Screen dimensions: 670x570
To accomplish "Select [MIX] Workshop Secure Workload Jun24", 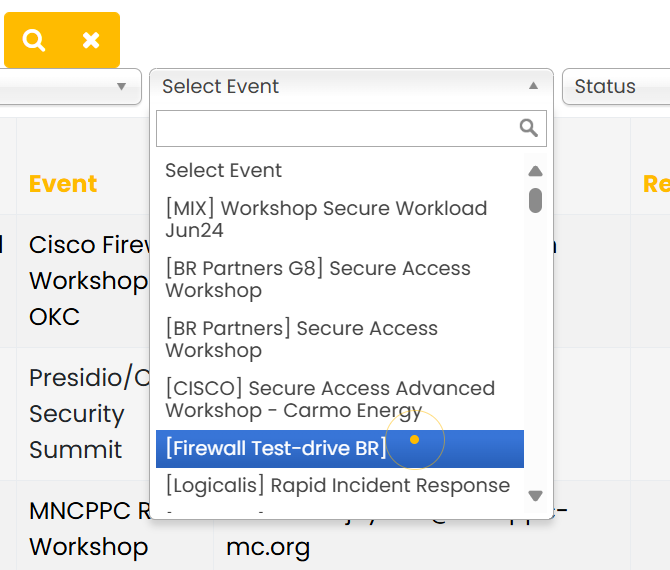I will pos(326,219).
